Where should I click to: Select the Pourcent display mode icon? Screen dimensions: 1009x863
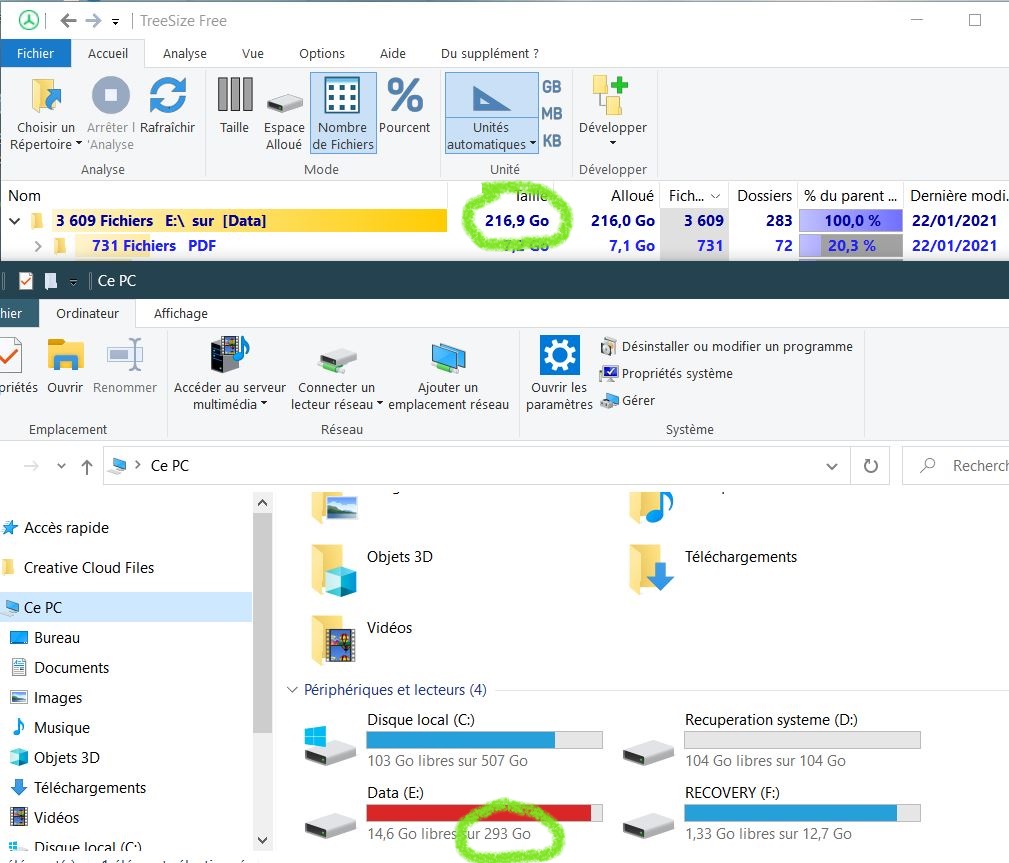[405, 97]
